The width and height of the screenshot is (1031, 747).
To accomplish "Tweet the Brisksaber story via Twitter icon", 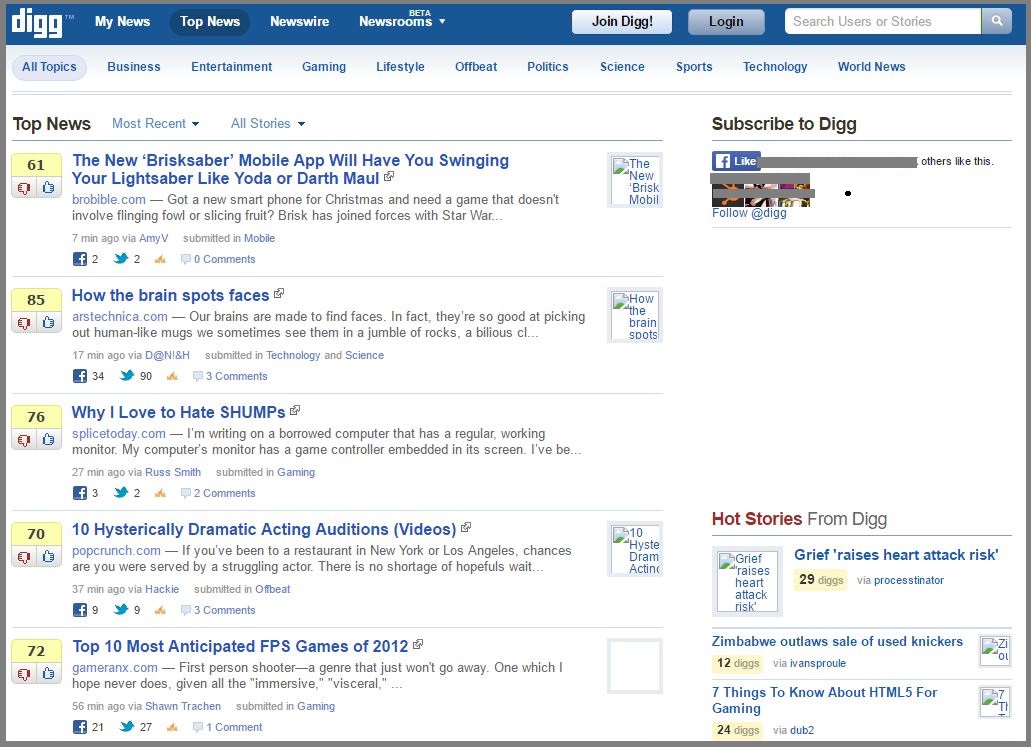I will (x=120, y=258).
